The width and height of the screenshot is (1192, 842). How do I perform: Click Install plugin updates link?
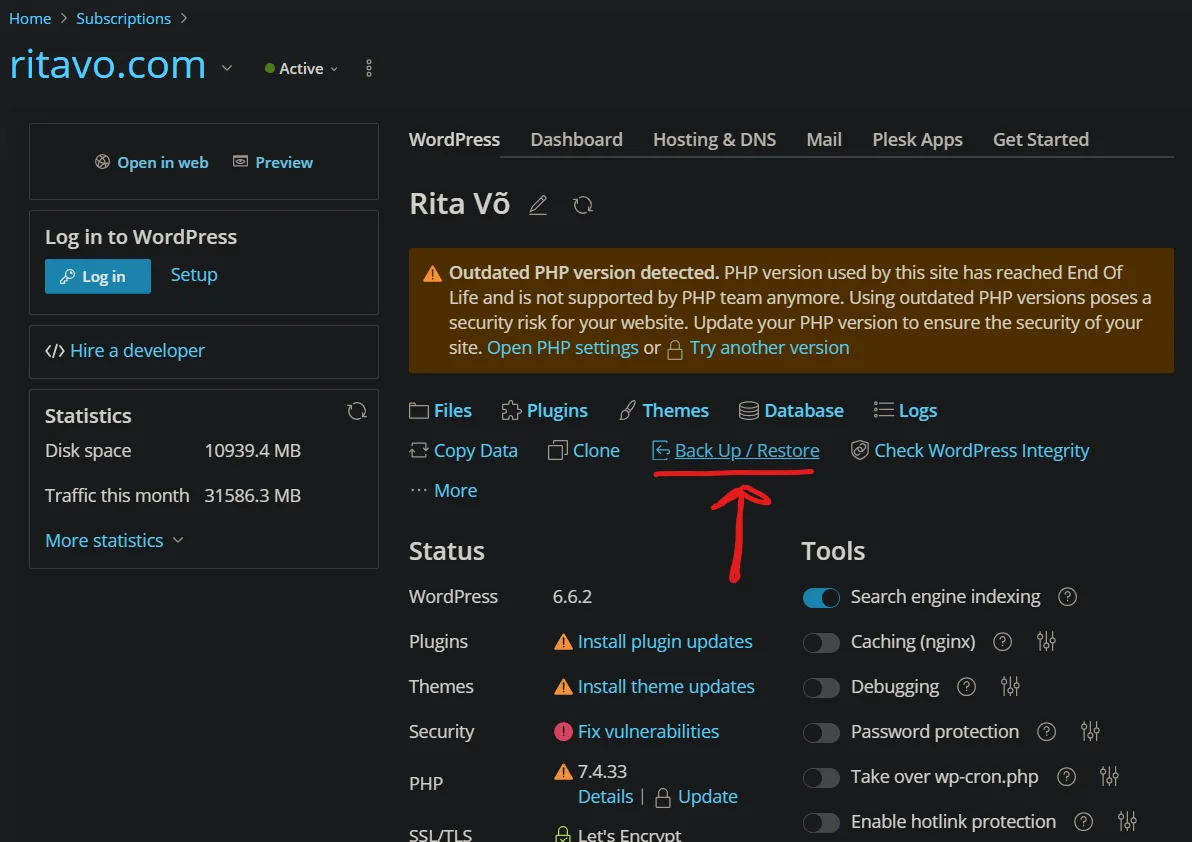coord(665,642)
